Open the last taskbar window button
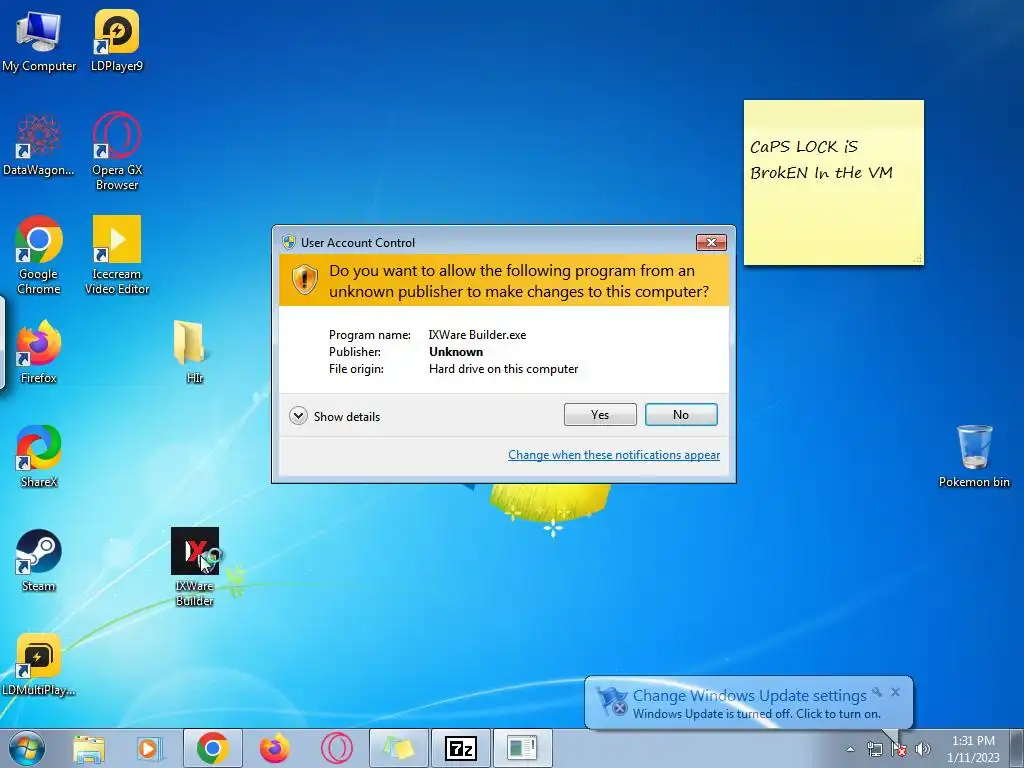 click(x=522, y=748)
